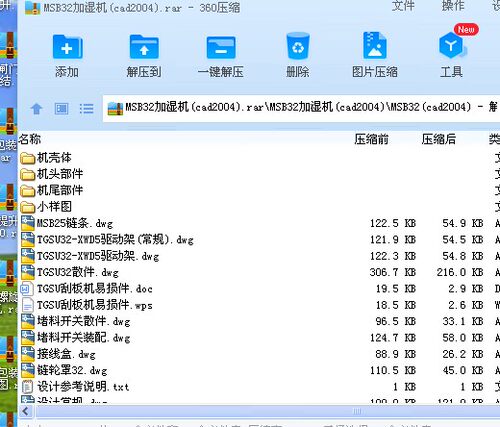Click the 360压缩 title bar app icon
500x427 pixels.
(33, 7)
